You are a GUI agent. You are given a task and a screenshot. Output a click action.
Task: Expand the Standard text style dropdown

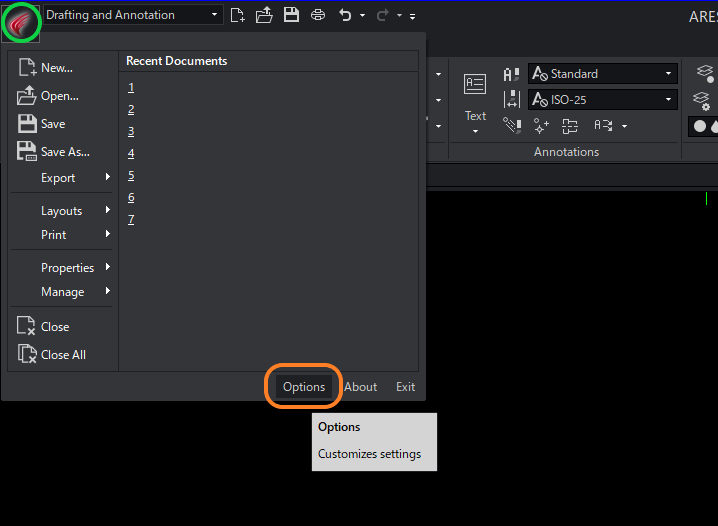click(602, 74)
